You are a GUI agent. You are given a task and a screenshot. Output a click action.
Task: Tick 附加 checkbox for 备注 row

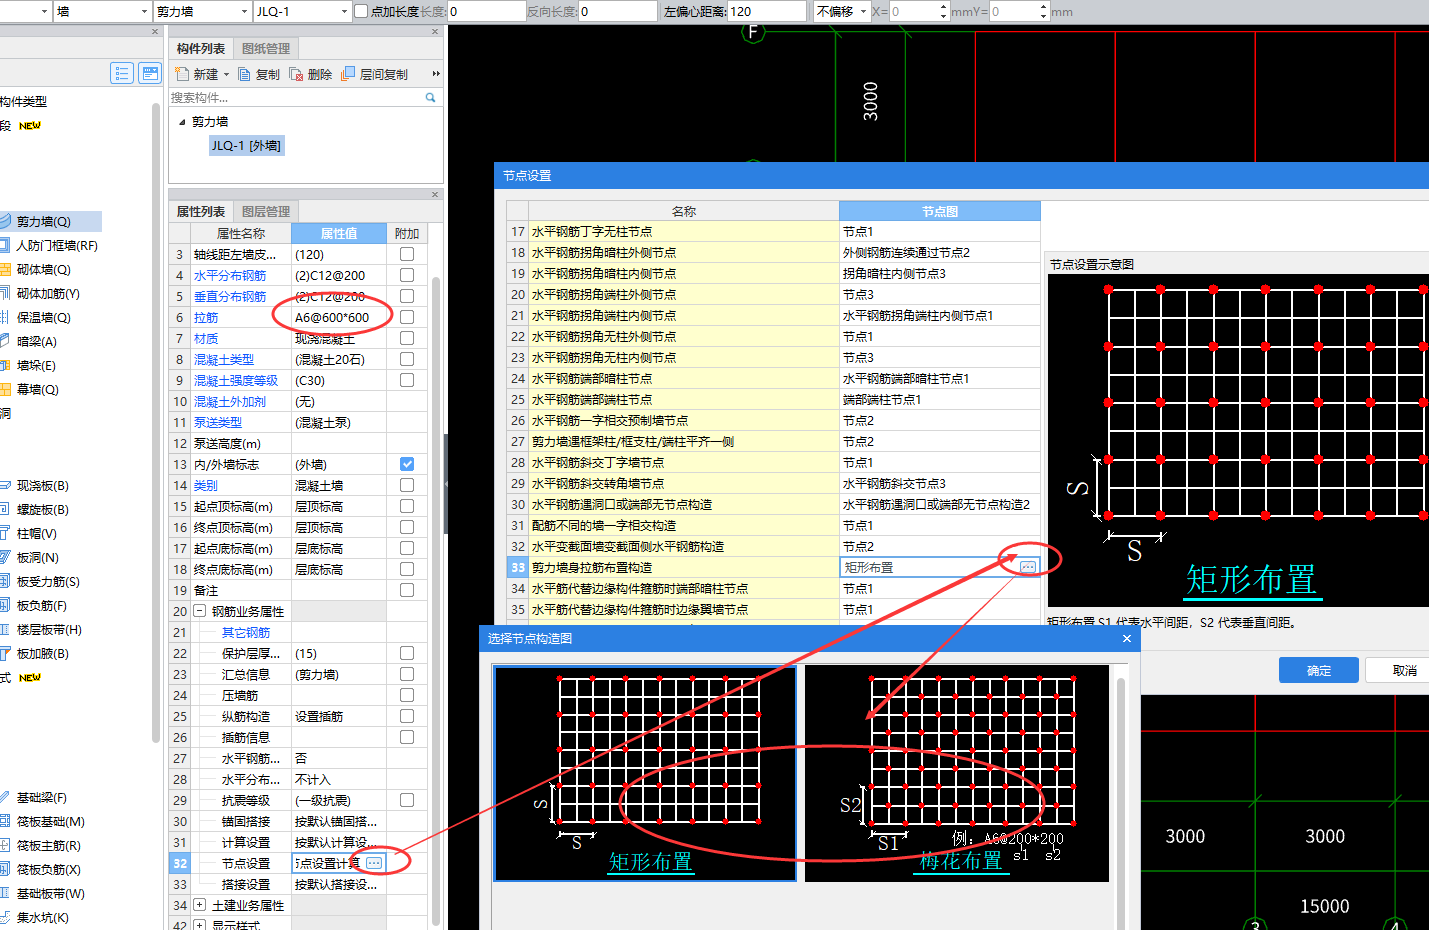(407, 590)
